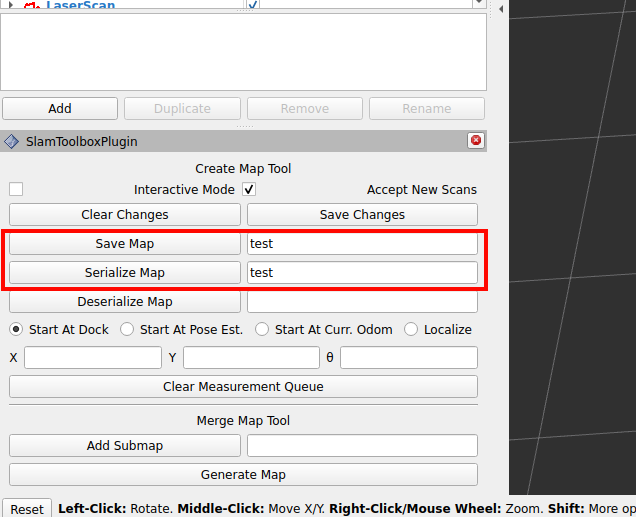
Task: Enable the Interactive Mode checkbox
Action: [16, 189]
